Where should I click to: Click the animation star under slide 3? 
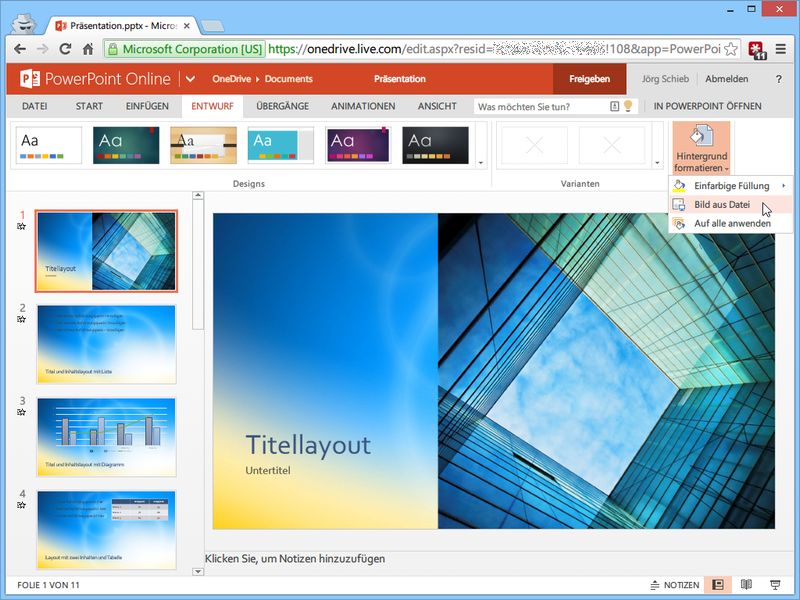pyautogui.click(x=21, y=412)
